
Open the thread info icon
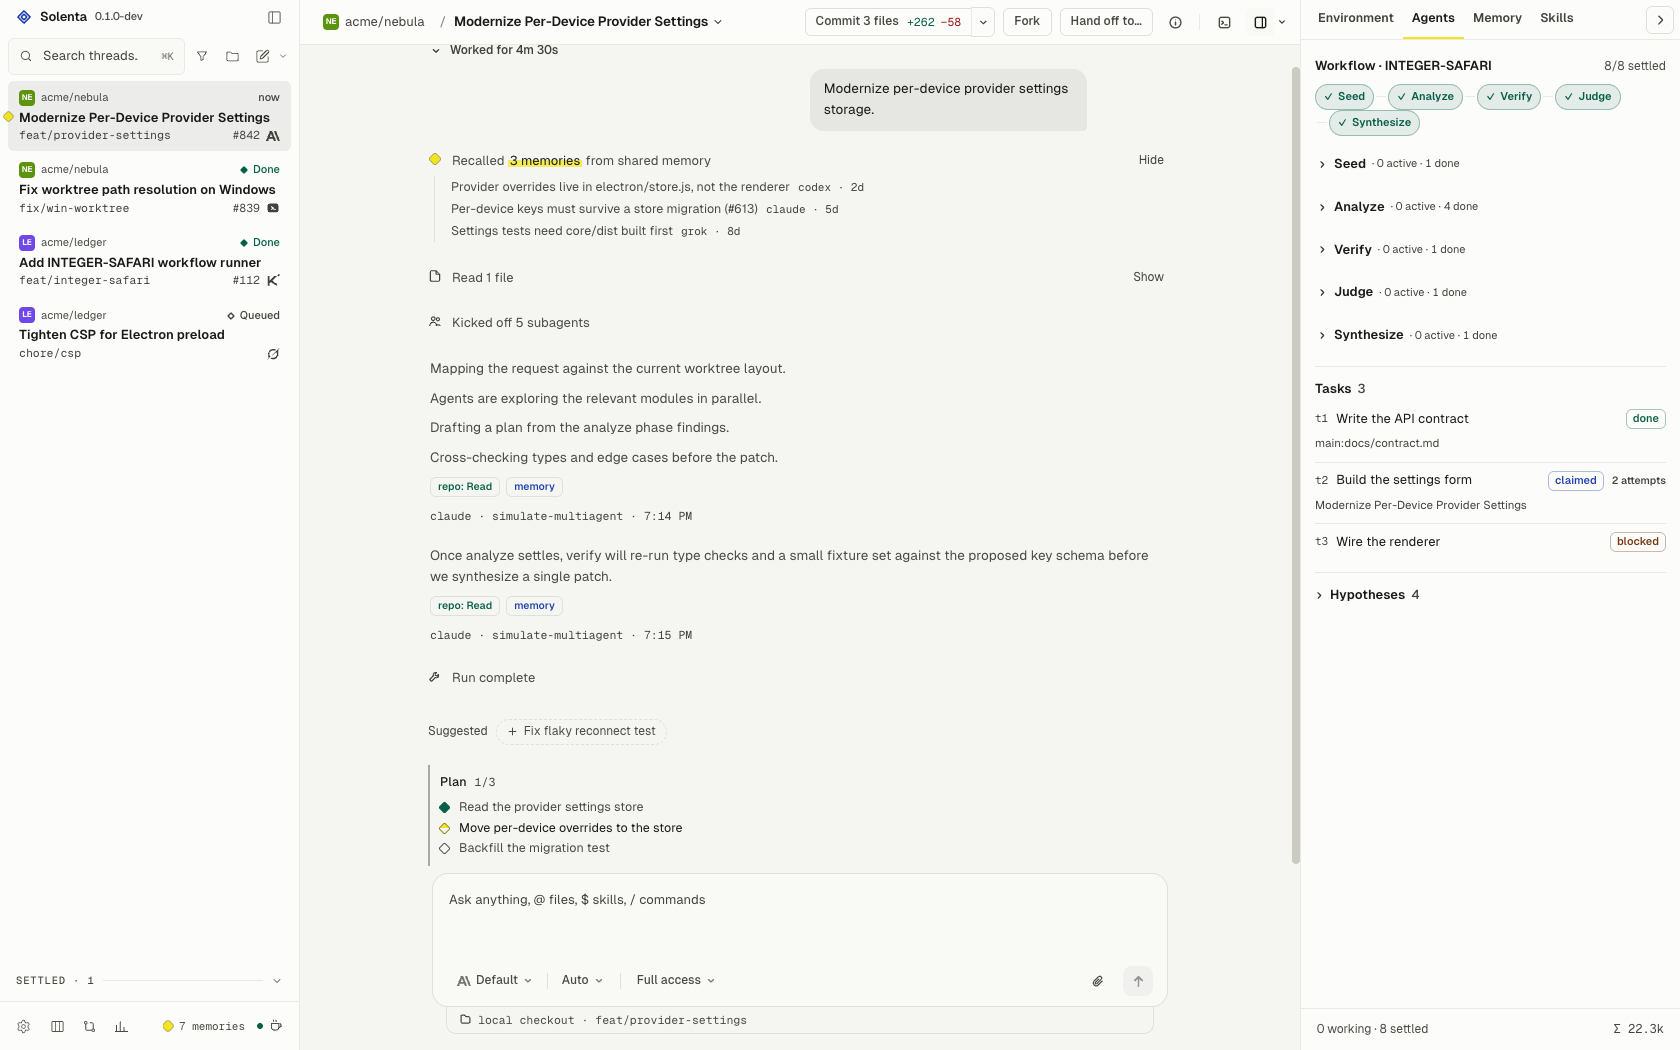[x=1176, y=22]
